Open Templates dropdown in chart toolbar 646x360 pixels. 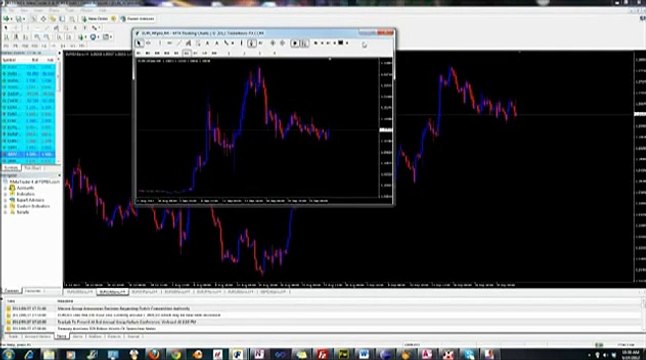click(x=110, y=37)
